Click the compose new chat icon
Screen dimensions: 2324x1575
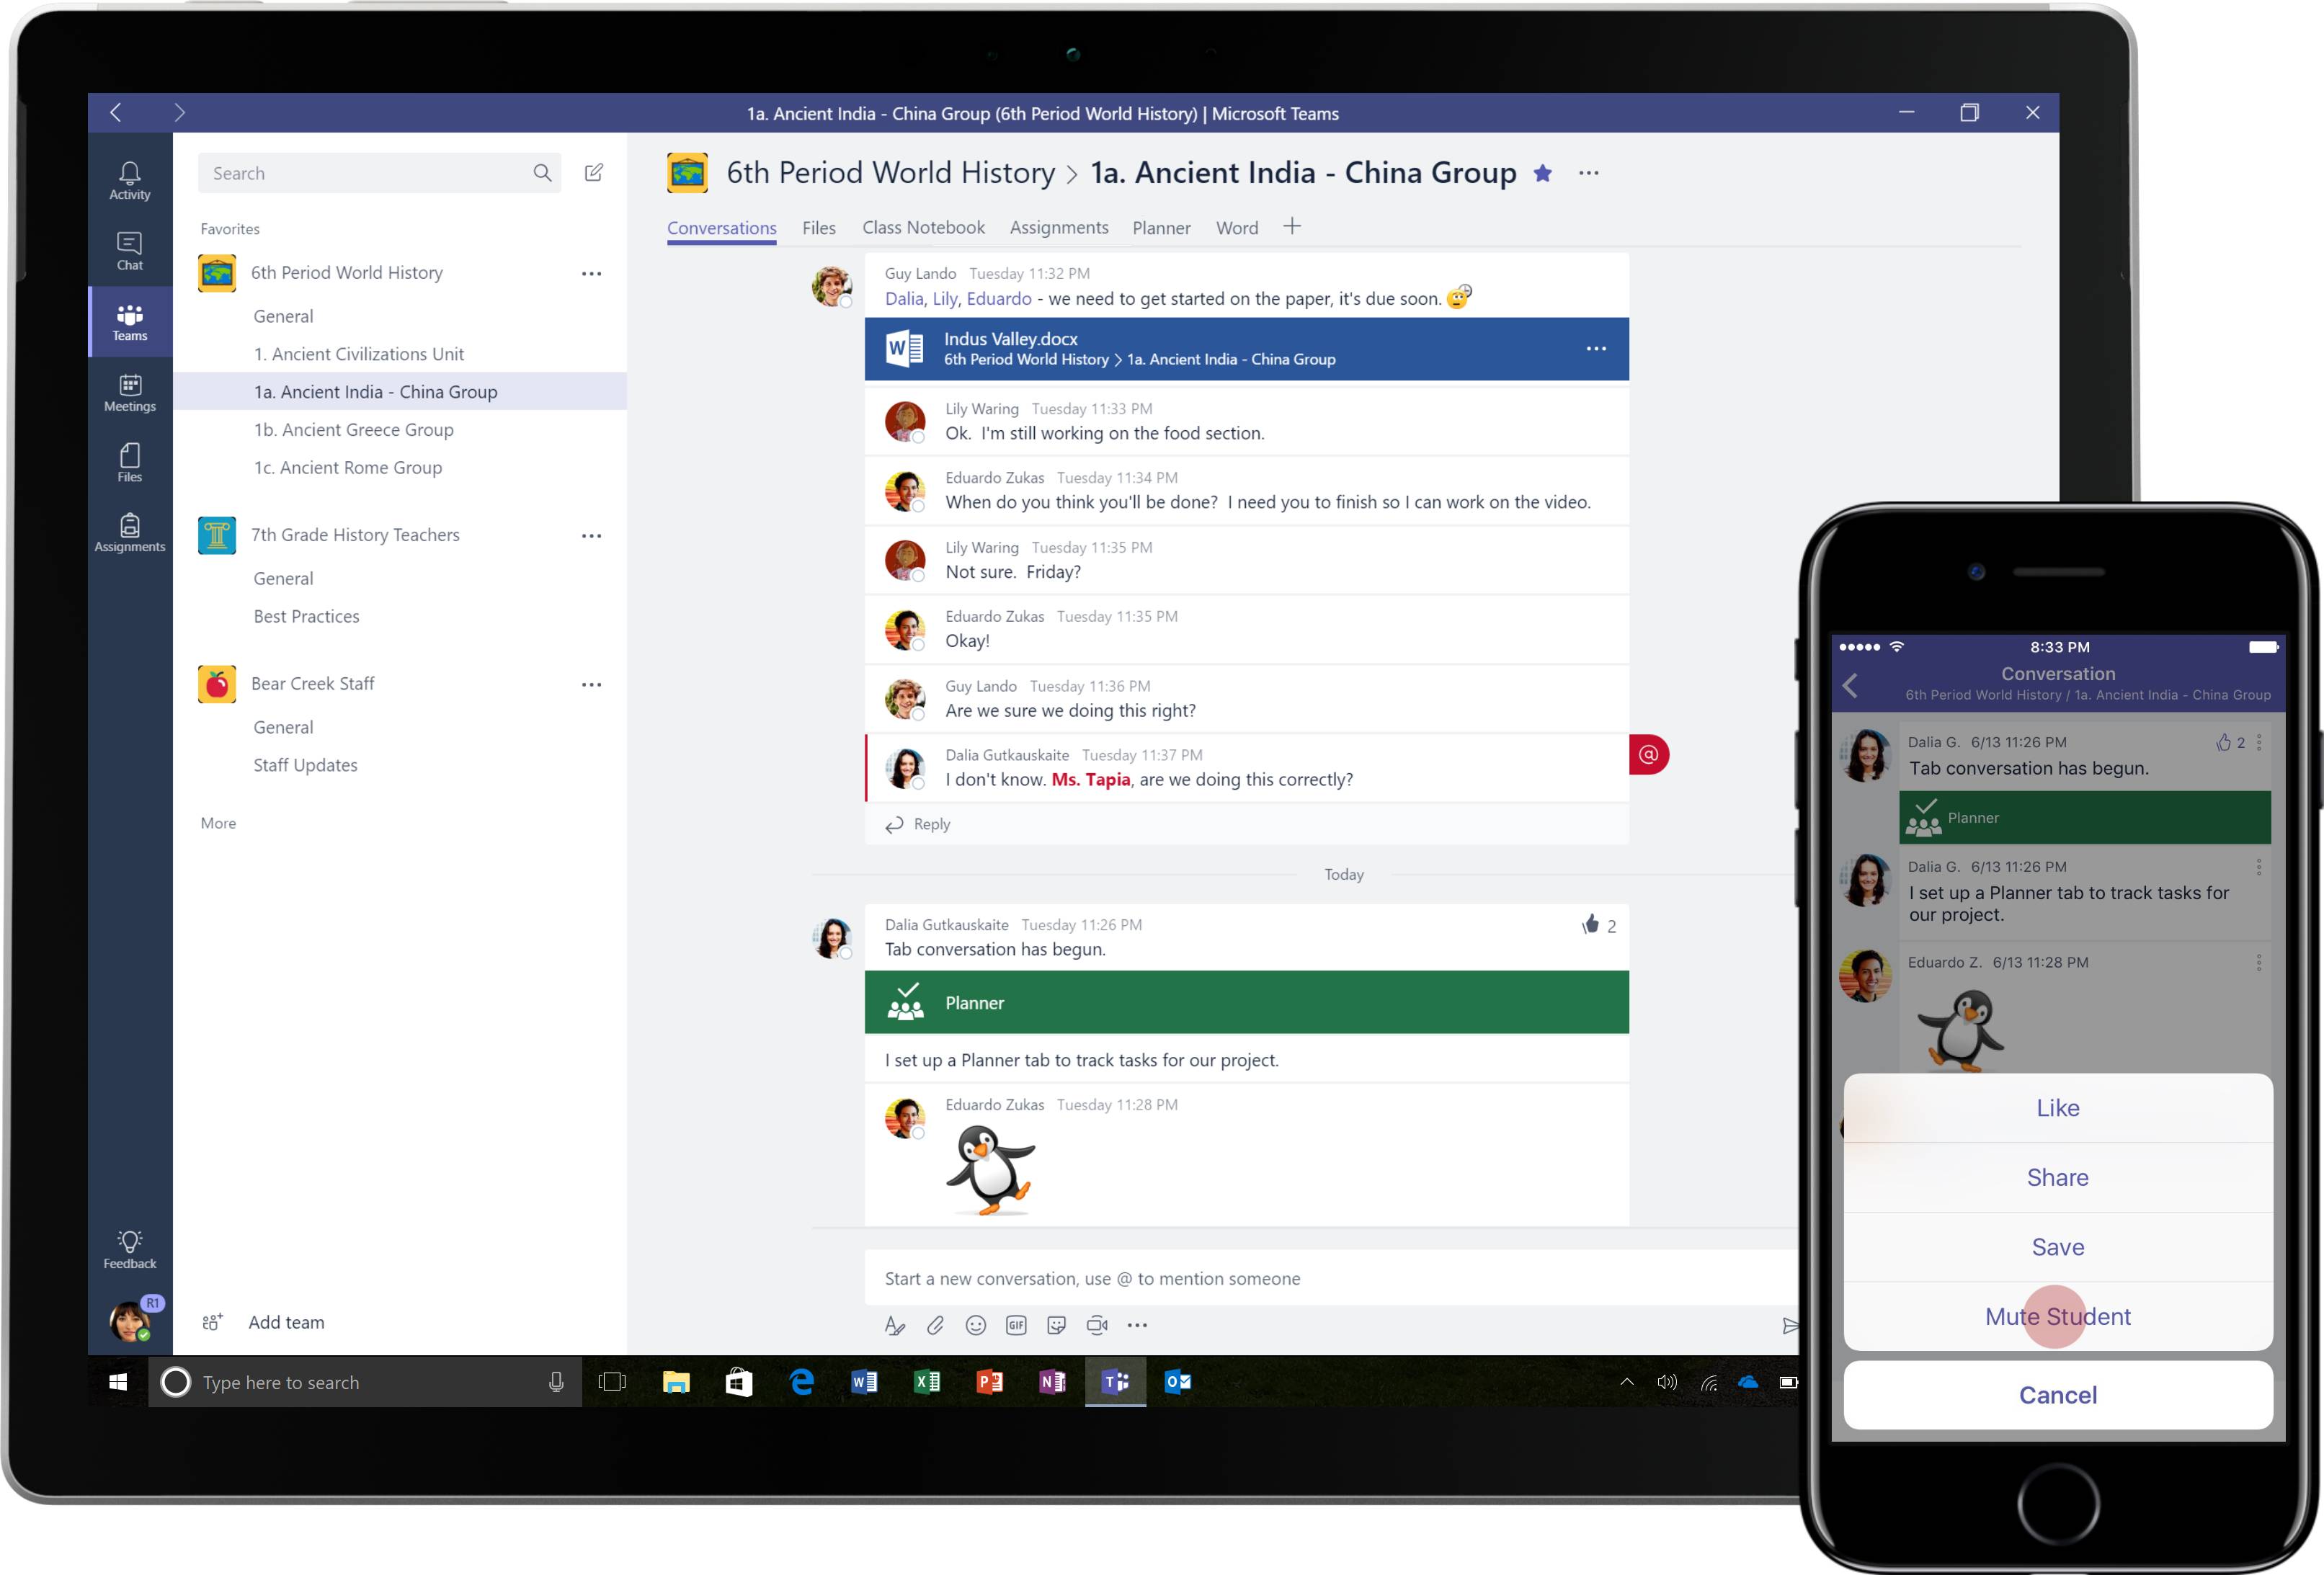point(594,173)
